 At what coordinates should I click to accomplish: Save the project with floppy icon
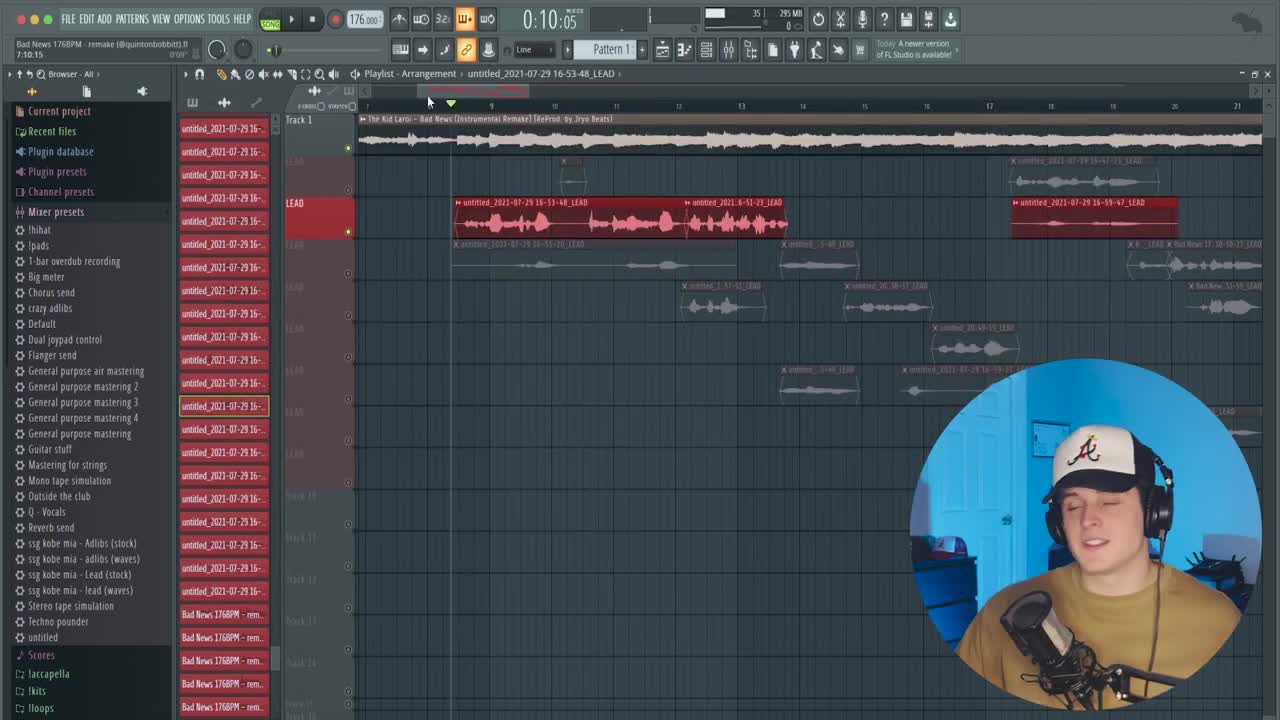point(906,19)
